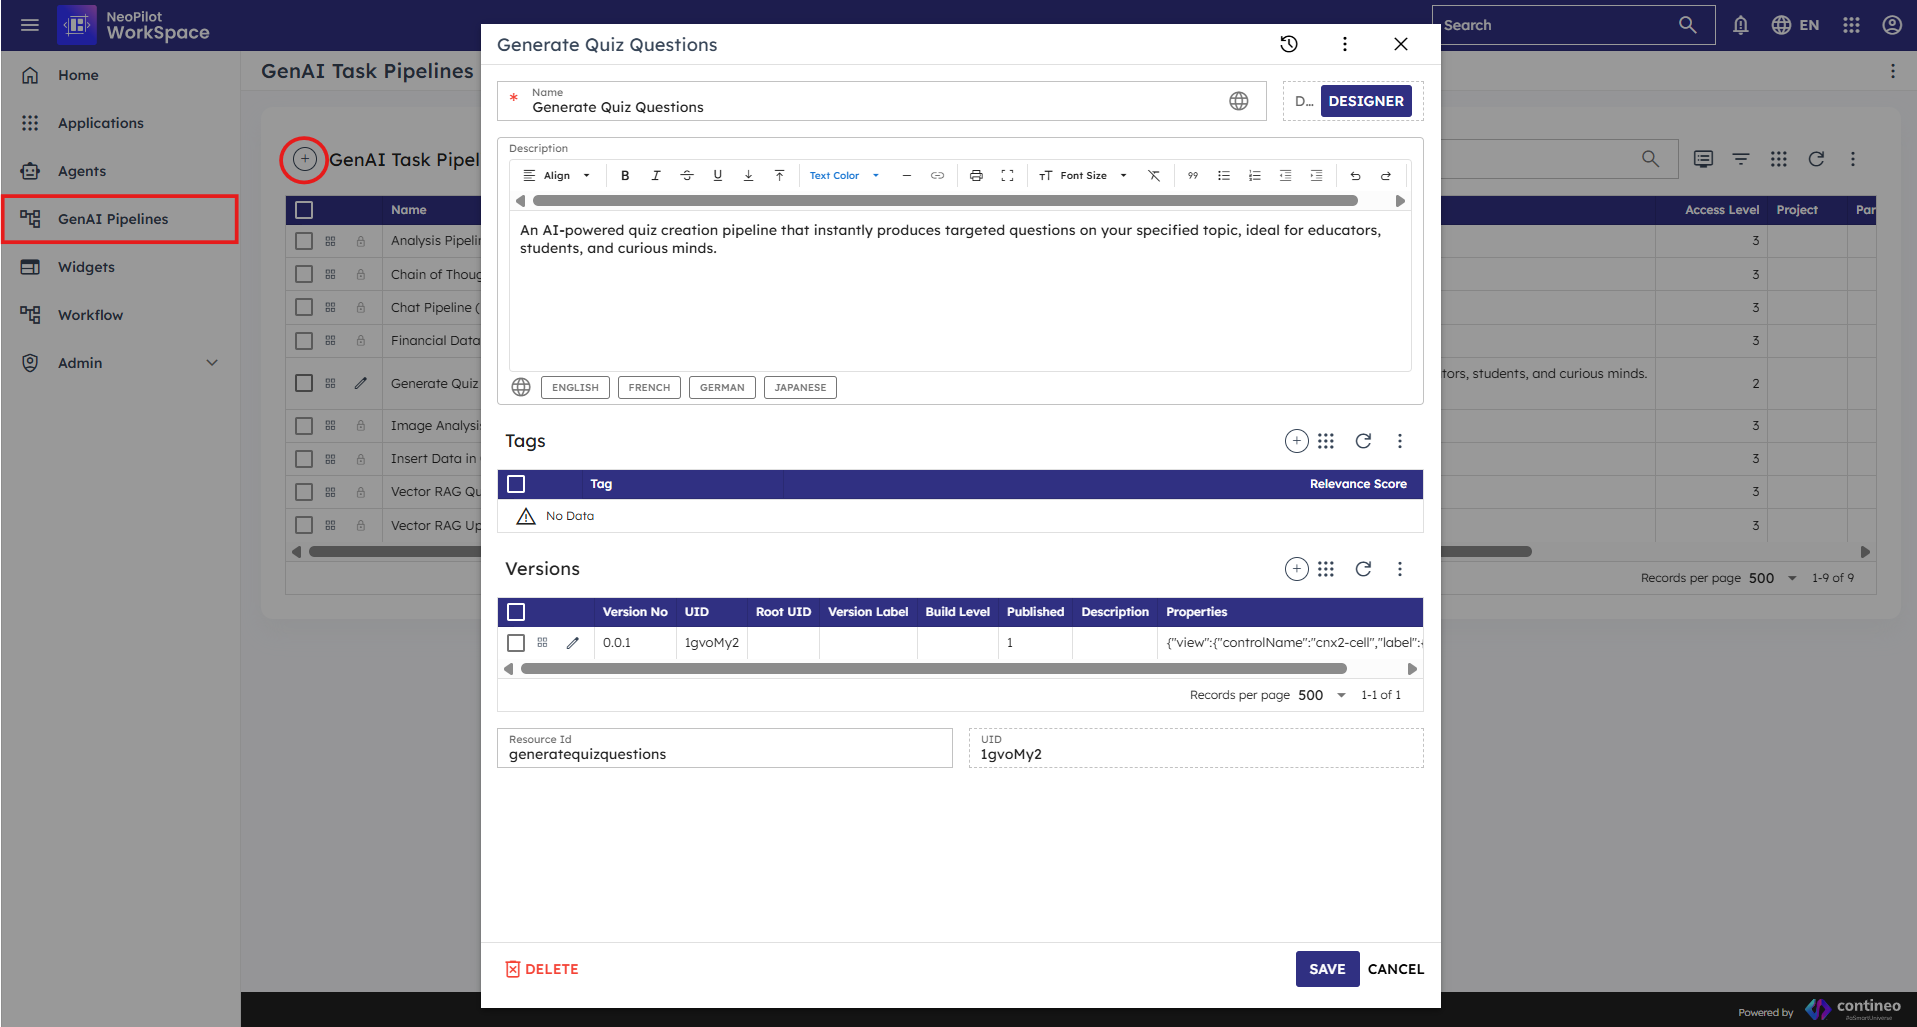The width and height of the screenshot is (1917, 1027).
Task: Click the version history icon in dialog header
Action: [x=1289, y=44]
